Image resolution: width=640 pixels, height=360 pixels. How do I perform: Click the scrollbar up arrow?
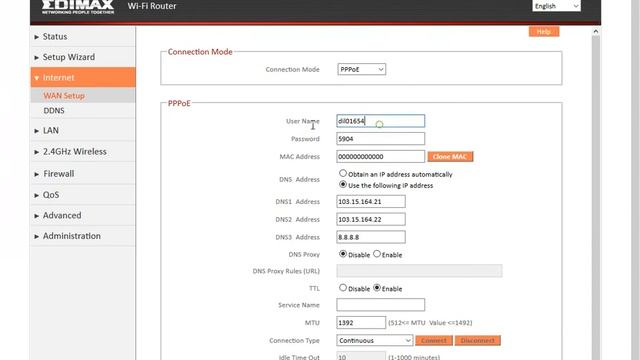pyautogui.click(x=596, y=31)
